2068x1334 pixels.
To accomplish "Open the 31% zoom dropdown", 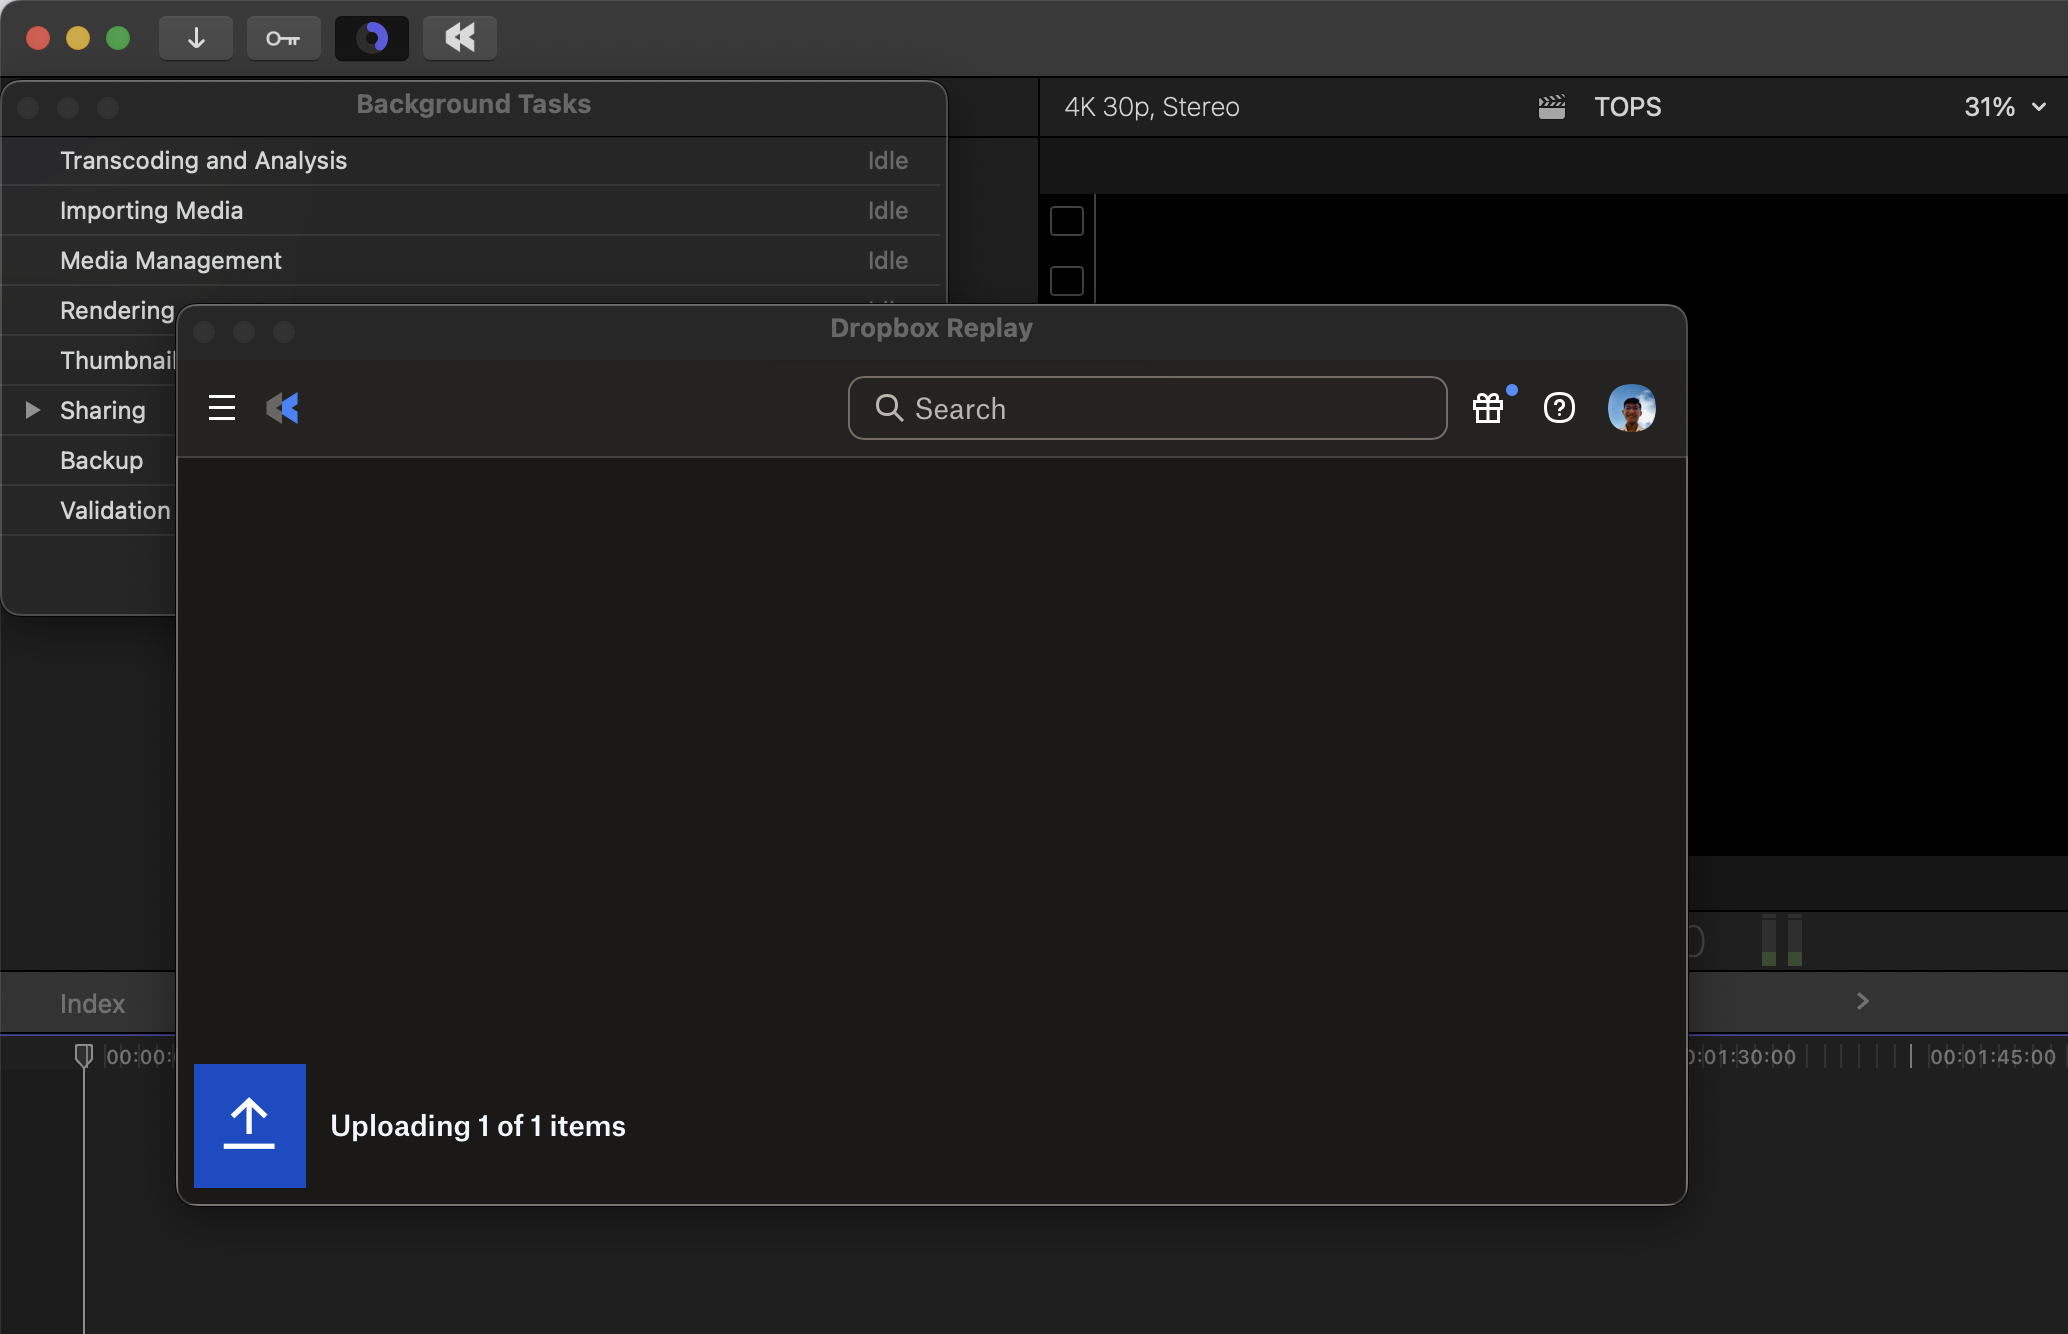I will 2005,107.
